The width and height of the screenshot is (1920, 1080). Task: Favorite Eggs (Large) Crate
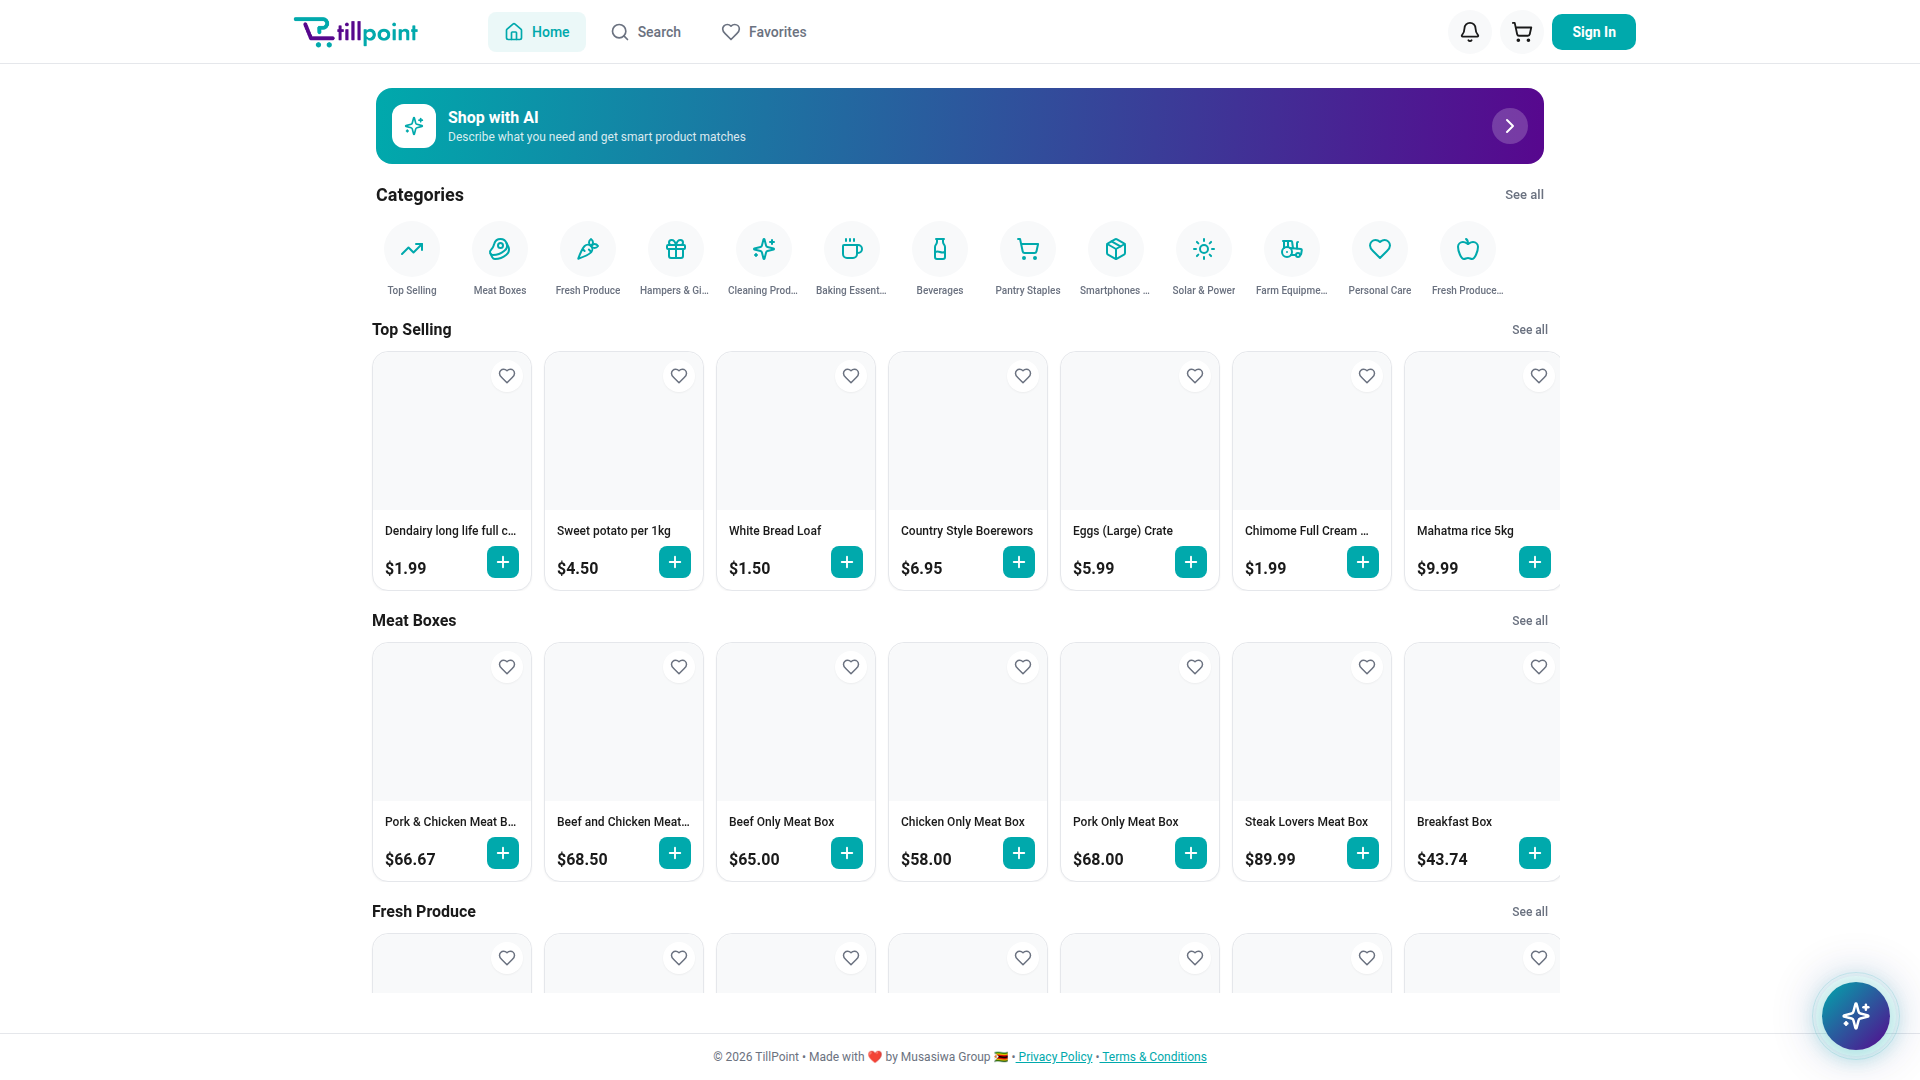1195,376
